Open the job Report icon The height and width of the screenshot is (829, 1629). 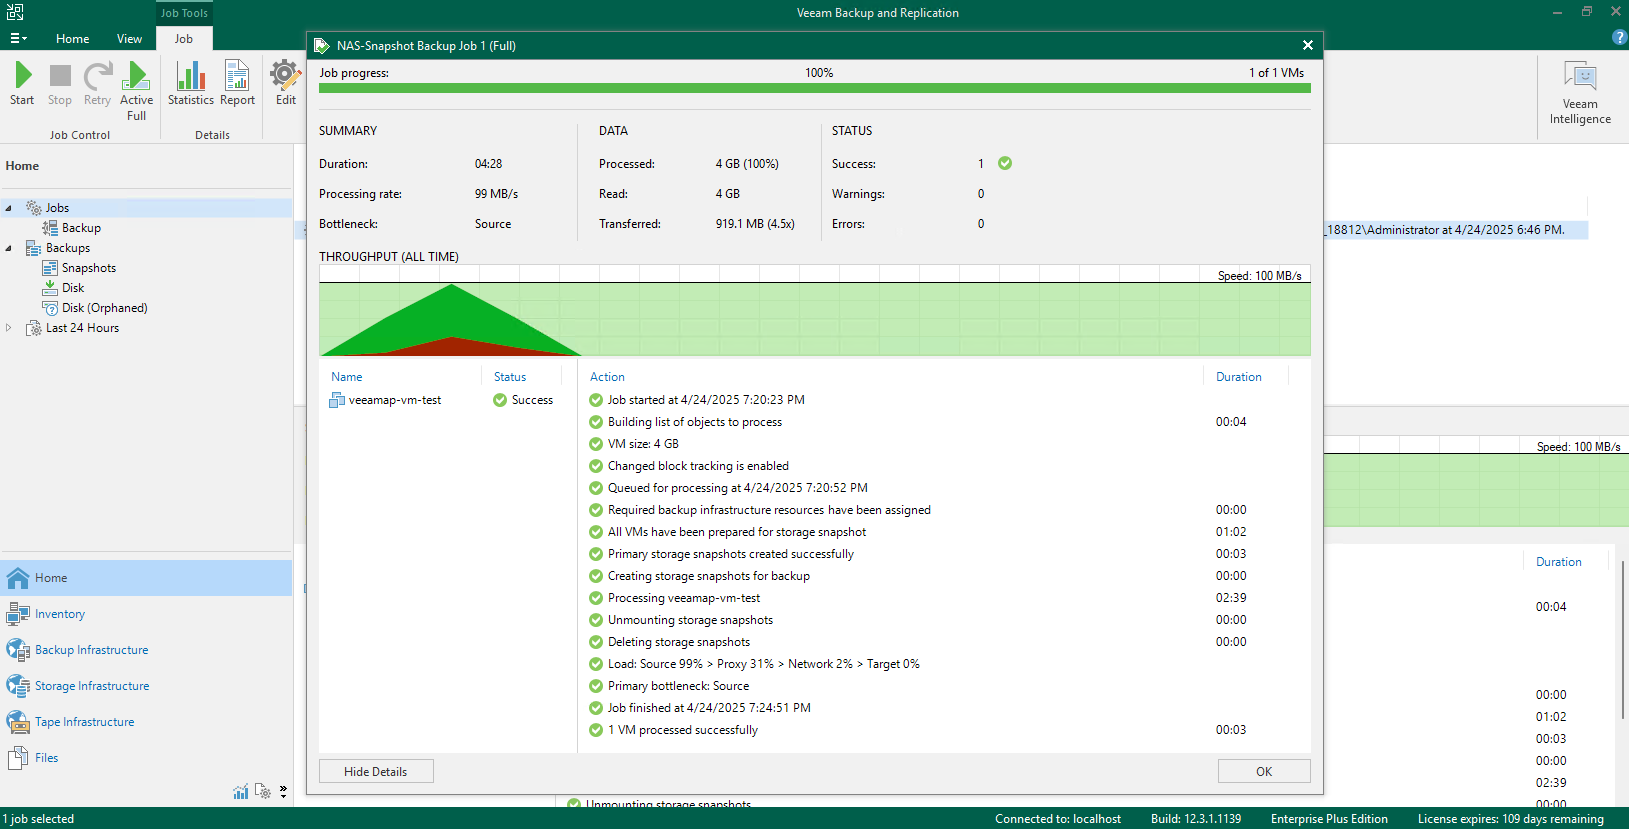coord(237,83)
